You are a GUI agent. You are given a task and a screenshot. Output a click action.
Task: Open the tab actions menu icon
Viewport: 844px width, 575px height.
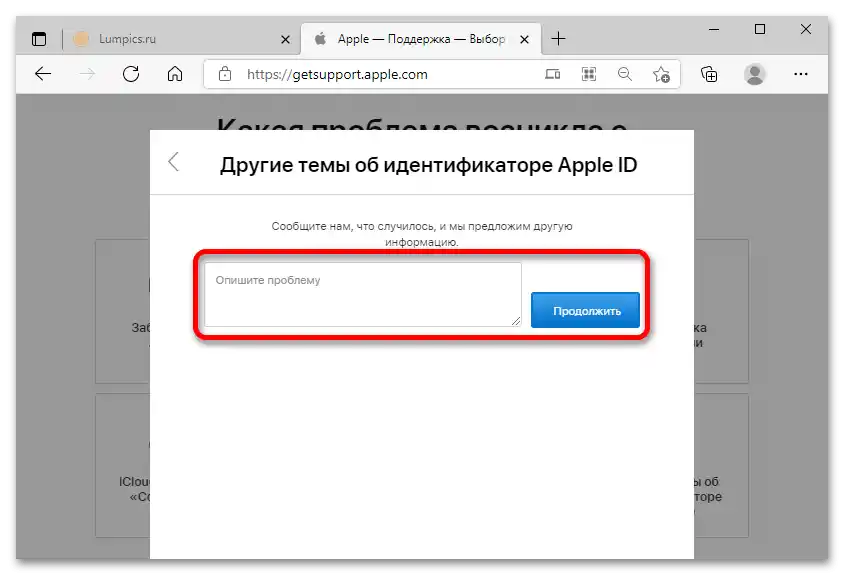coord(39,39)
